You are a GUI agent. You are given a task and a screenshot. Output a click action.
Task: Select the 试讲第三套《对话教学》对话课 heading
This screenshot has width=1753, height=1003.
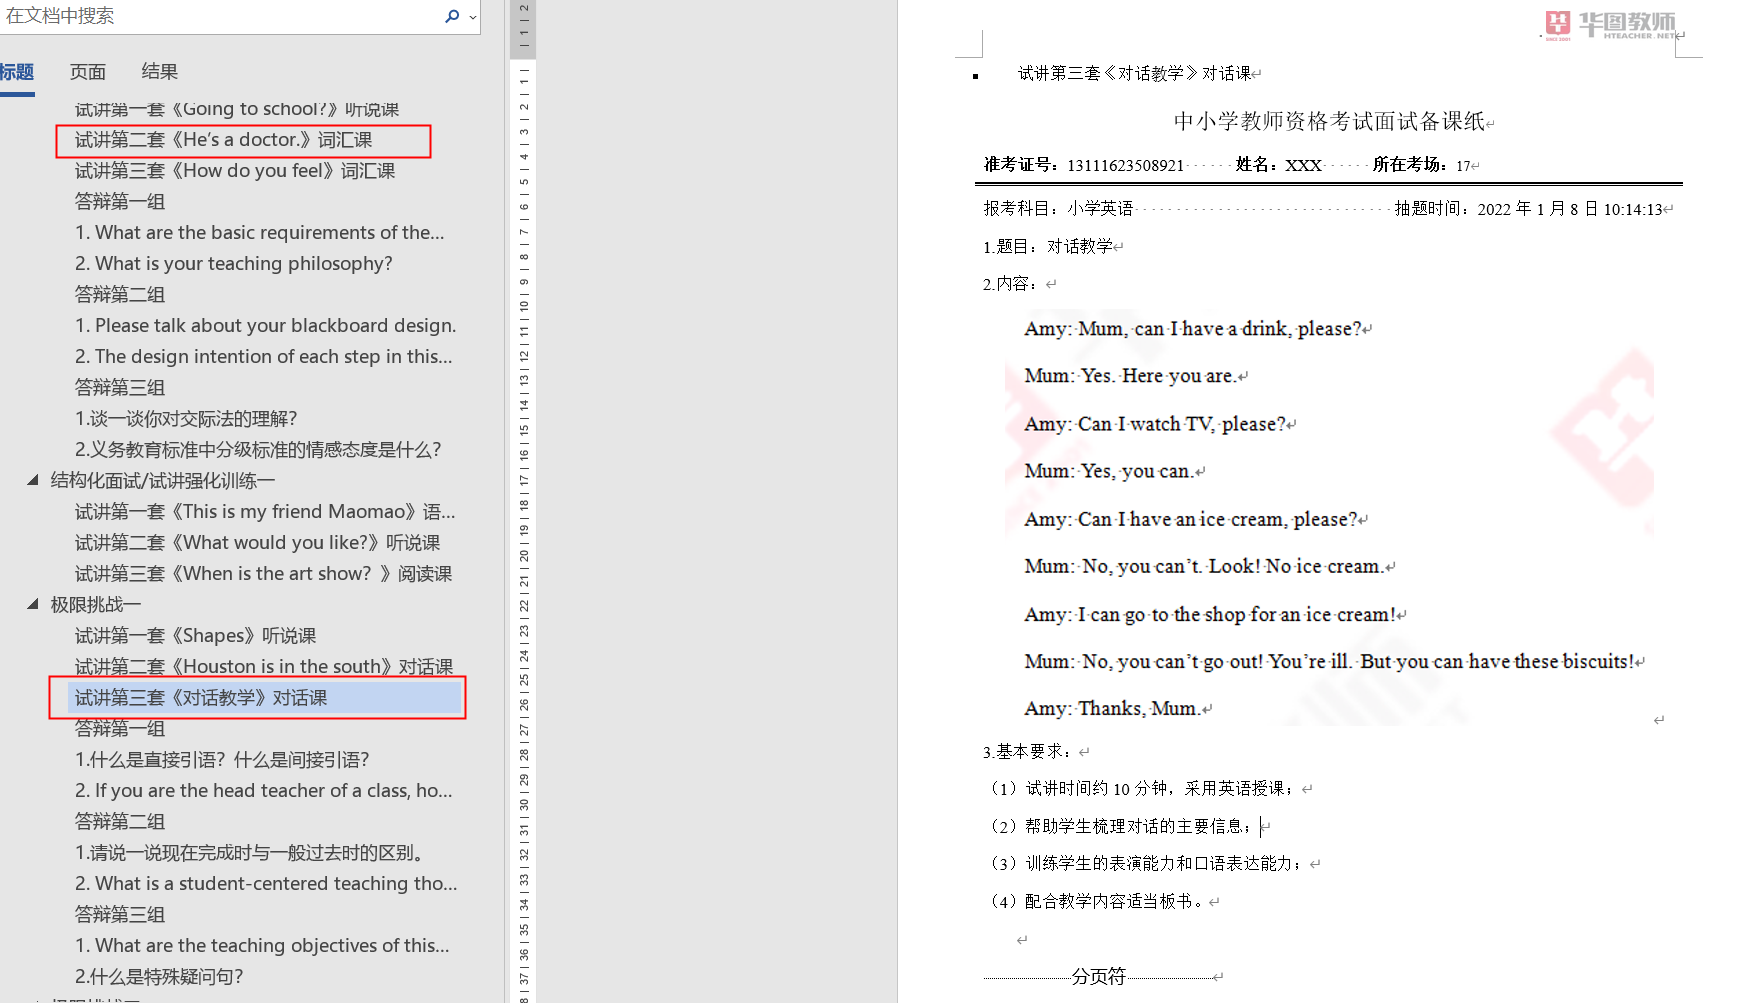click(201, 698)
